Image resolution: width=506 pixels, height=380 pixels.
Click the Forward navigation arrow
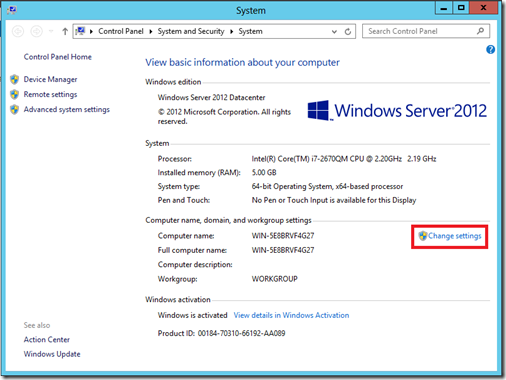pos(36,31)
